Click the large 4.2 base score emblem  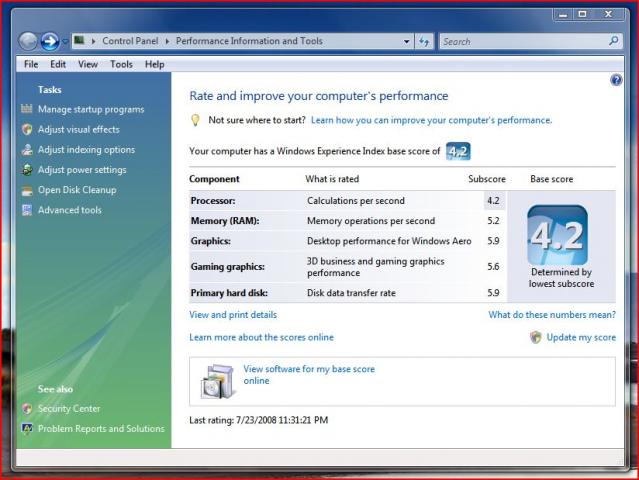click(557, 235)
